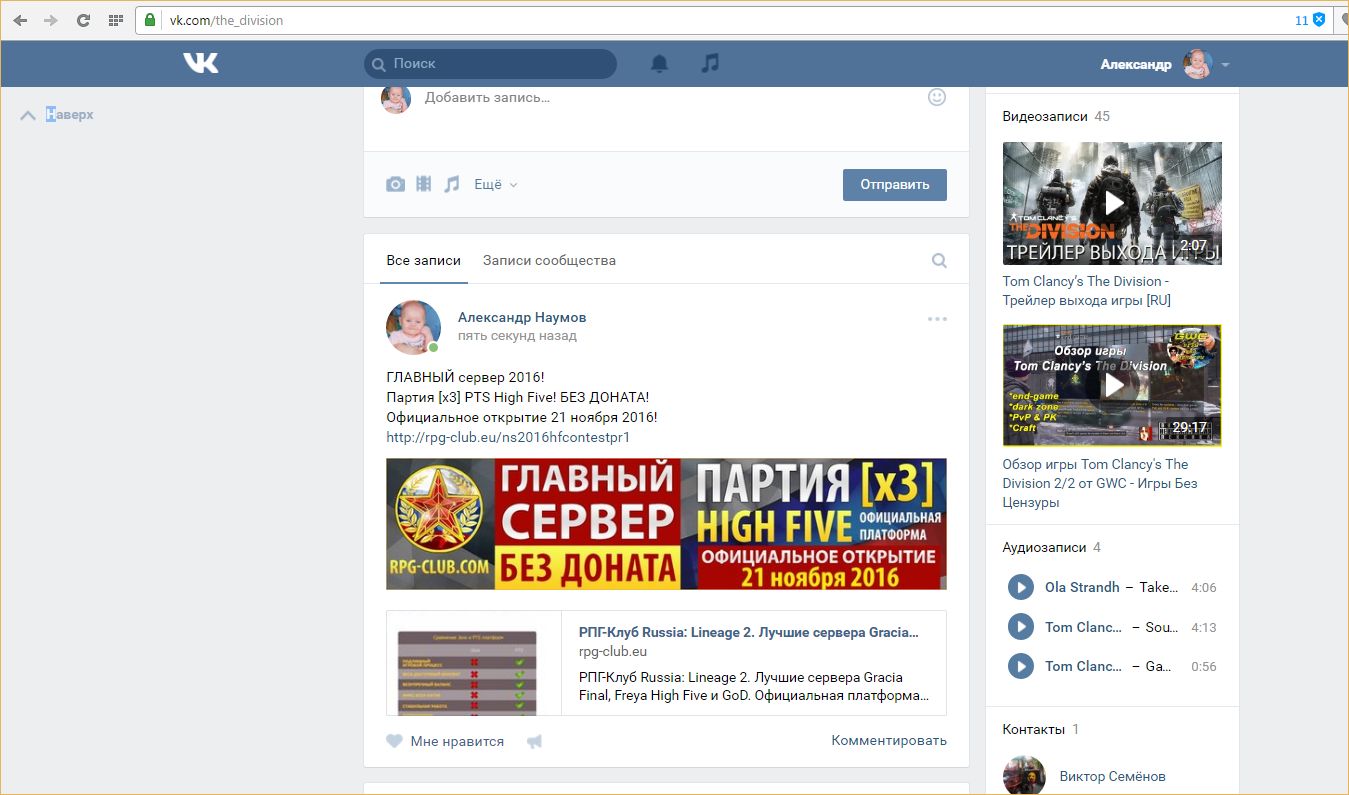
Task: Play The Division release trailer video thumbnail
Action: [x=1112, y=203]
